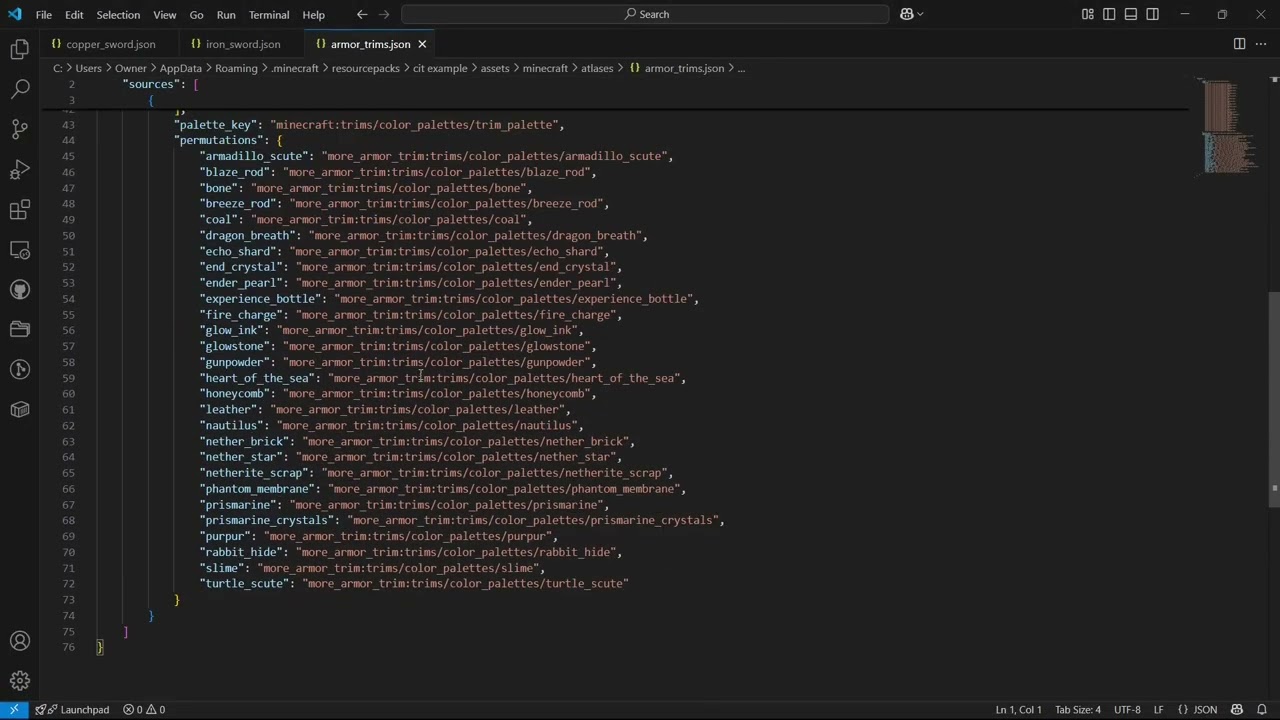
Task: Open the Run and Debug view
Action: coord(20,169)
